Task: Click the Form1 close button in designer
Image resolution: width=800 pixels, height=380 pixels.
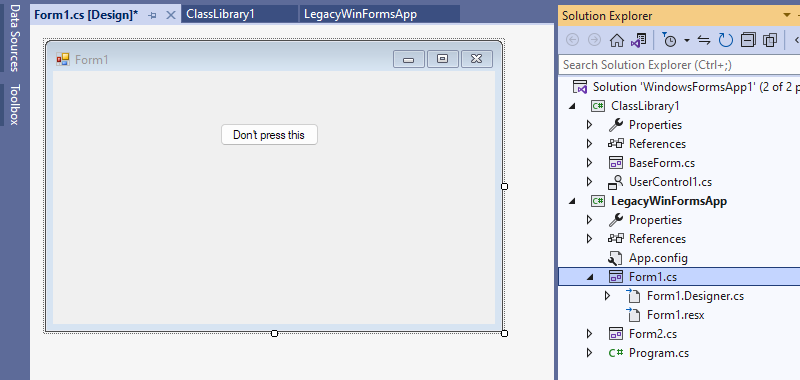Action: 477,59
